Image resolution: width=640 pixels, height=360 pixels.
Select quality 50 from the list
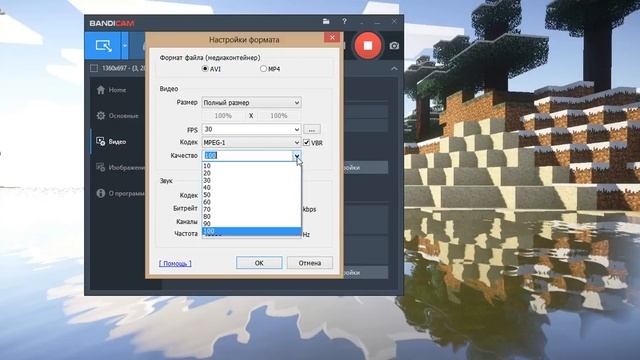tap(251, 195)
